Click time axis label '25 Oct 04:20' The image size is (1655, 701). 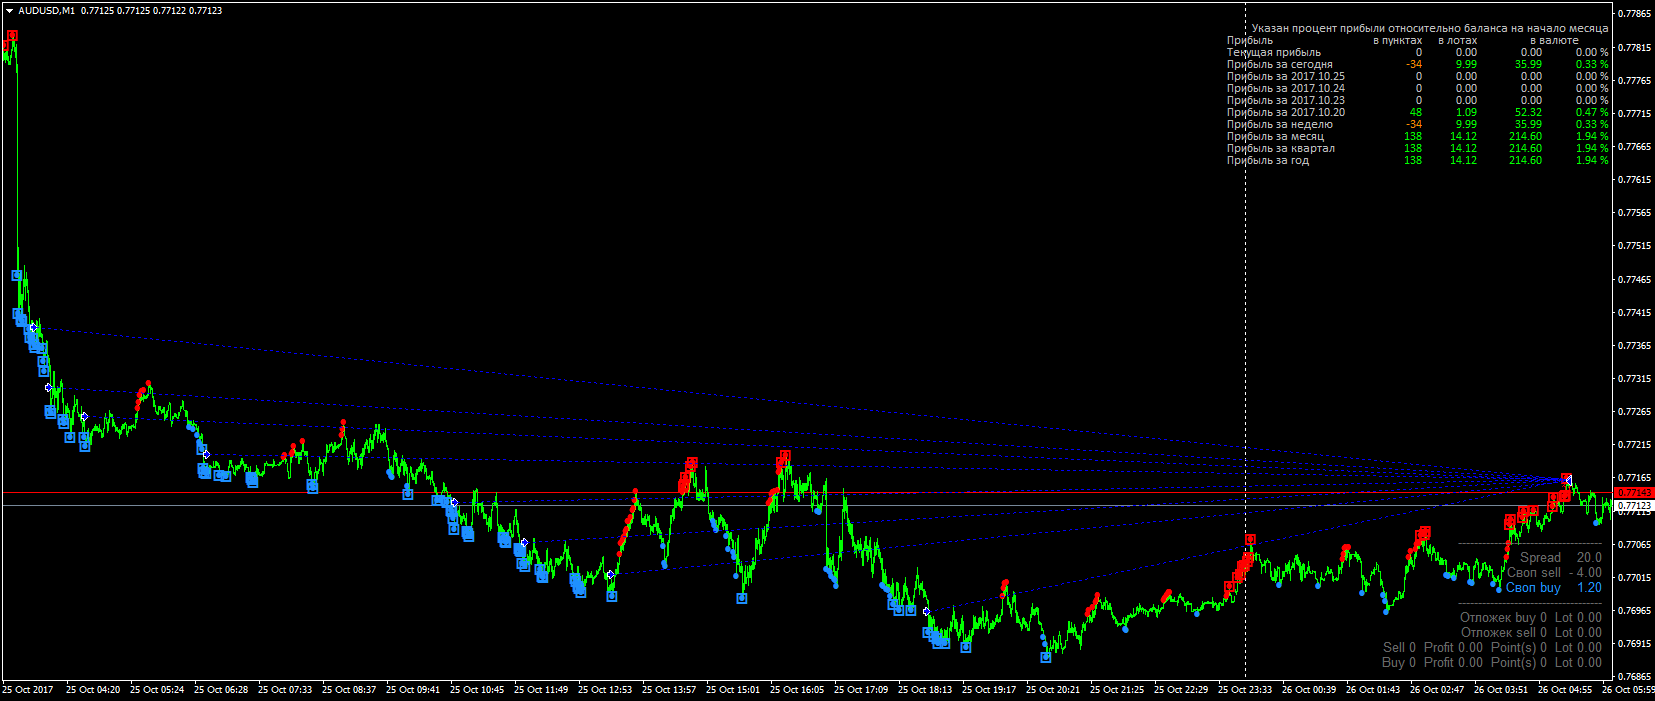tap(93, 689)
